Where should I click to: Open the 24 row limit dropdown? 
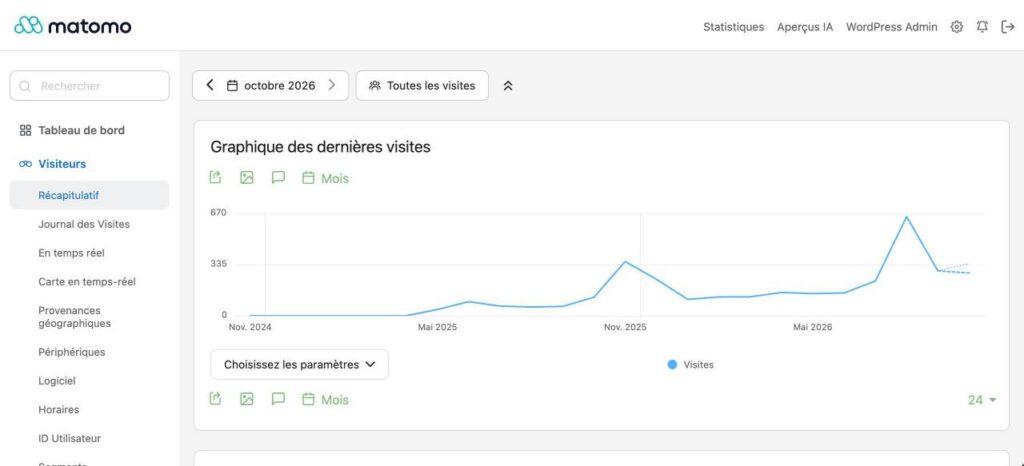coord(982,400)
